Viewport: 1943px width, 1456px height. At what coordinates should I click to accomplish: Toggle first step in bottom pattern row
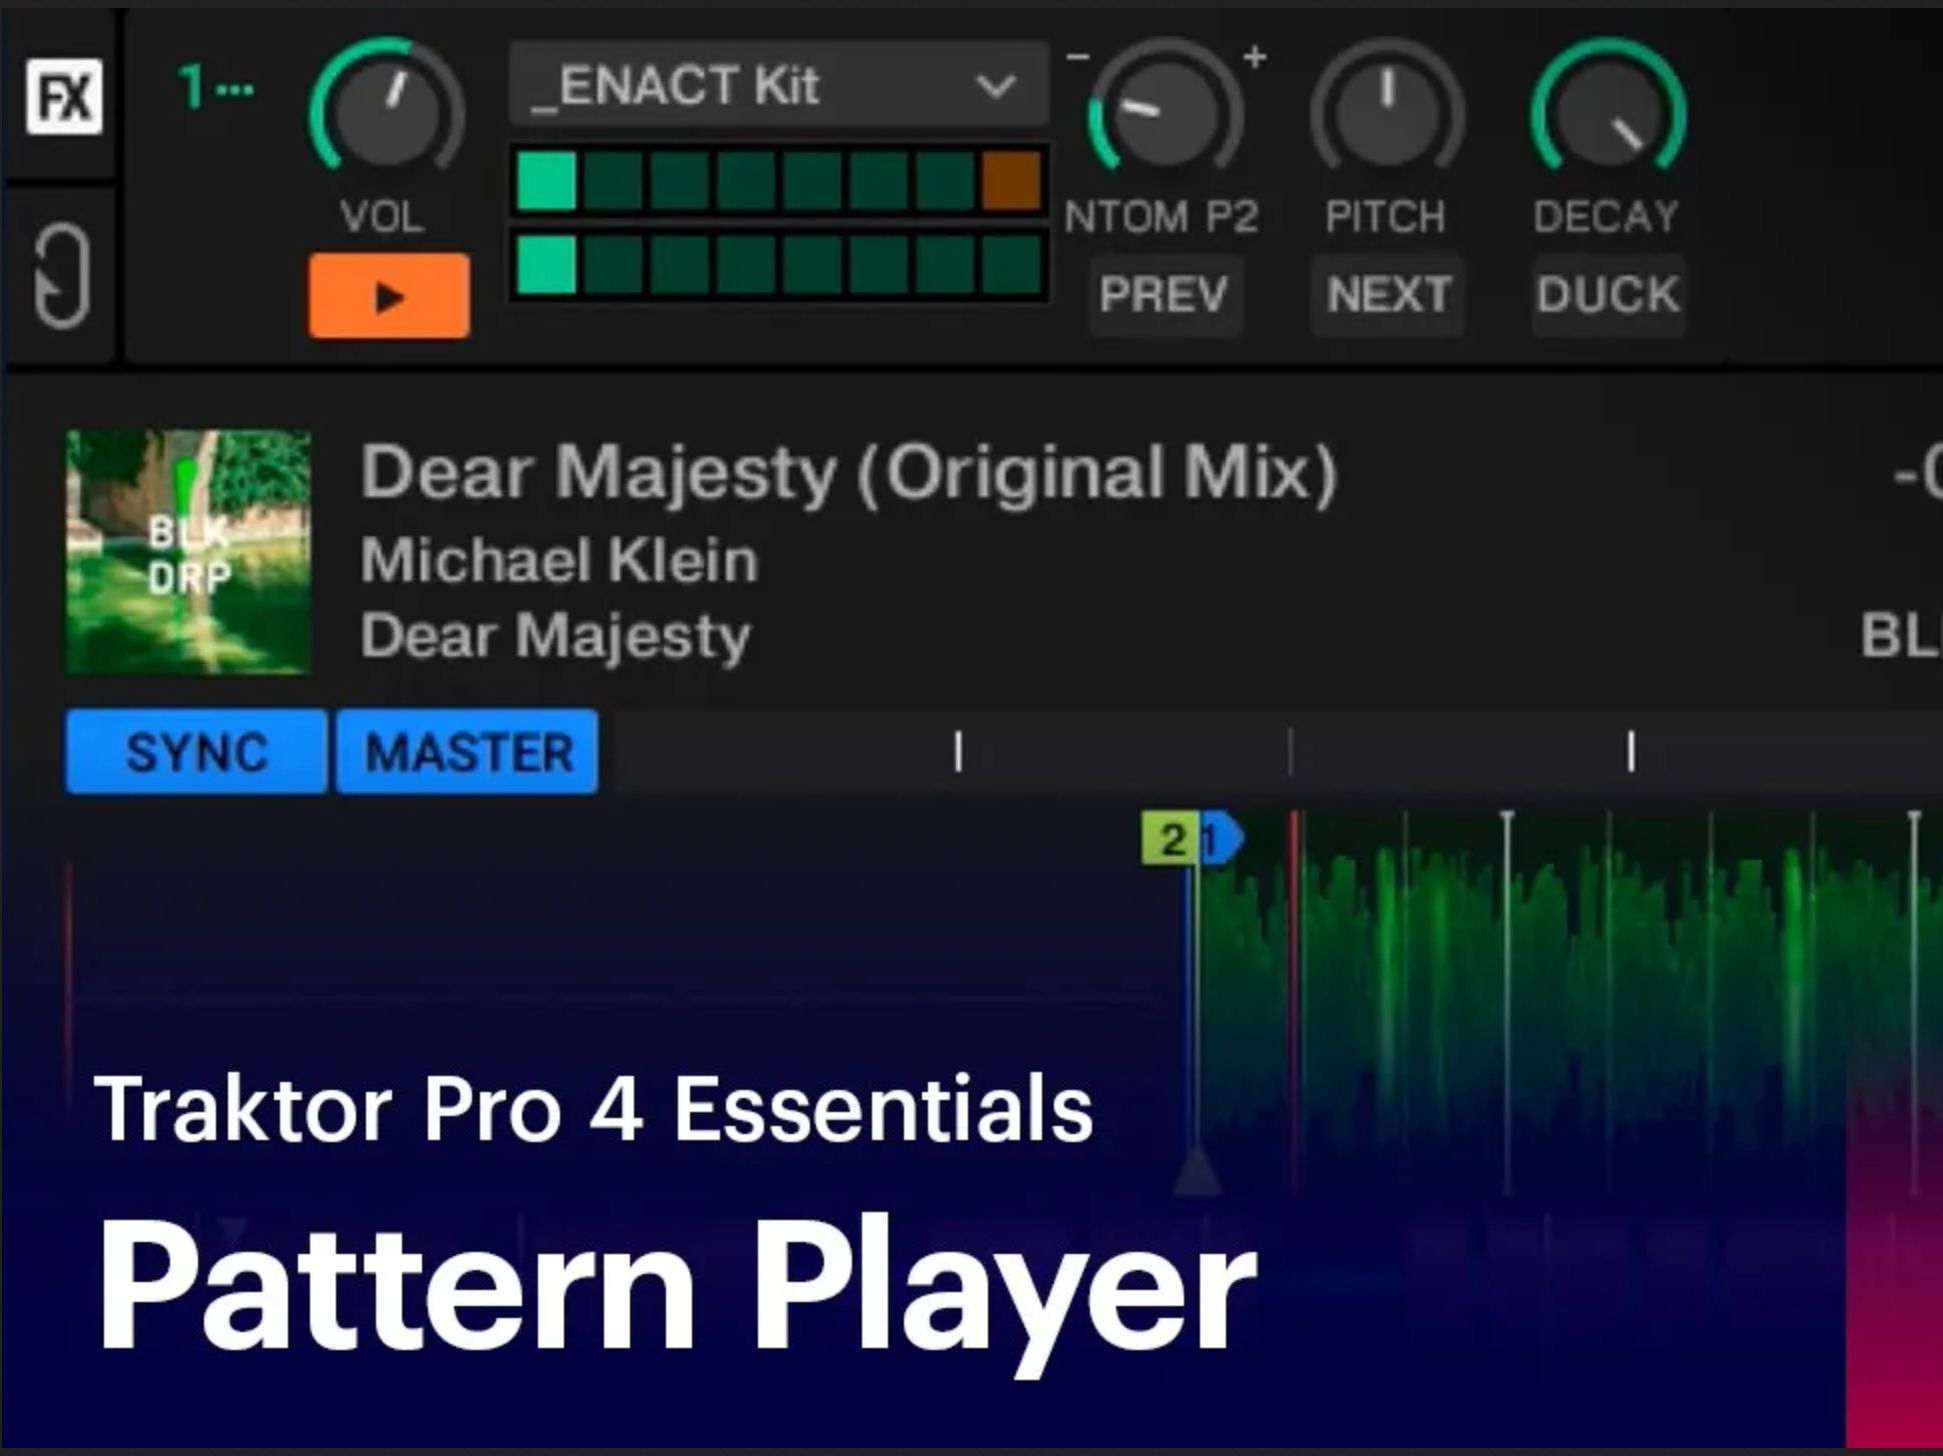[x=546, y=265]
